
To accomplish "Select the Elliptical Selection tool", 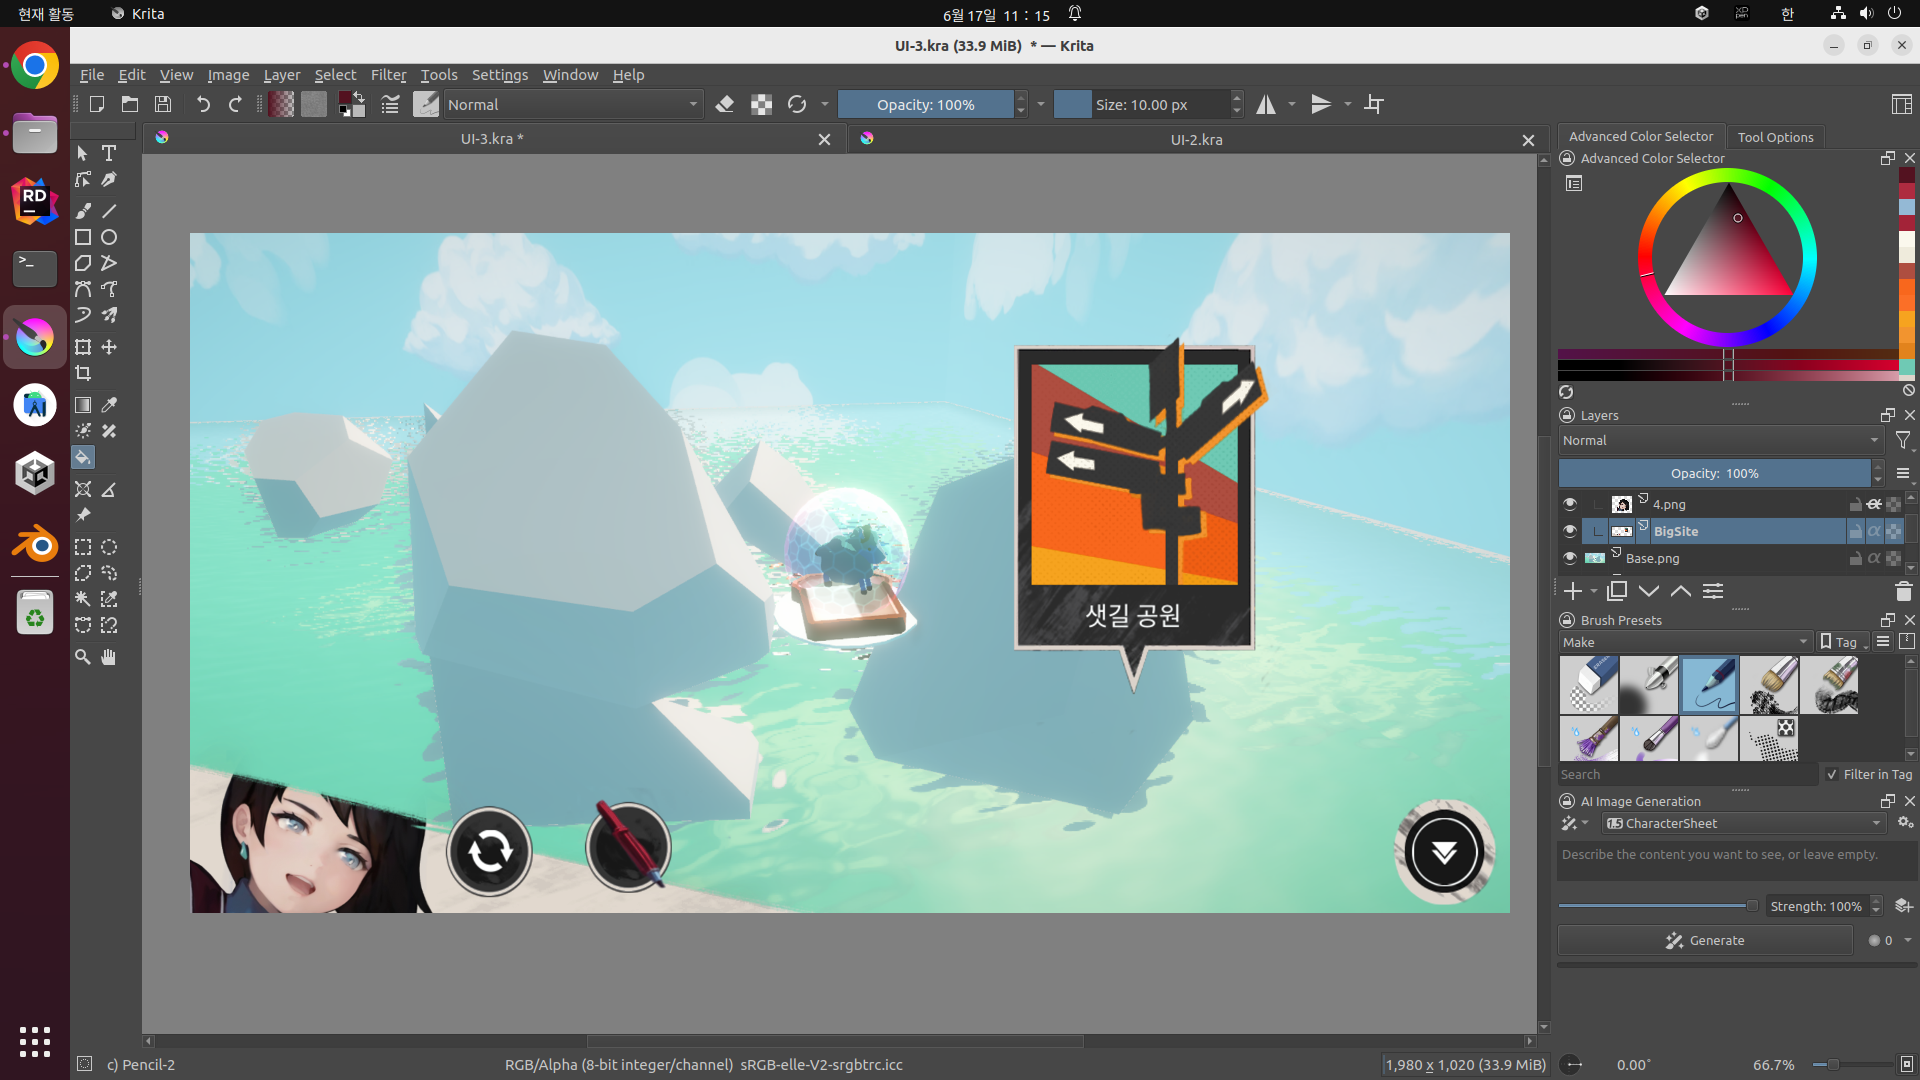I will tap(109, 547).
